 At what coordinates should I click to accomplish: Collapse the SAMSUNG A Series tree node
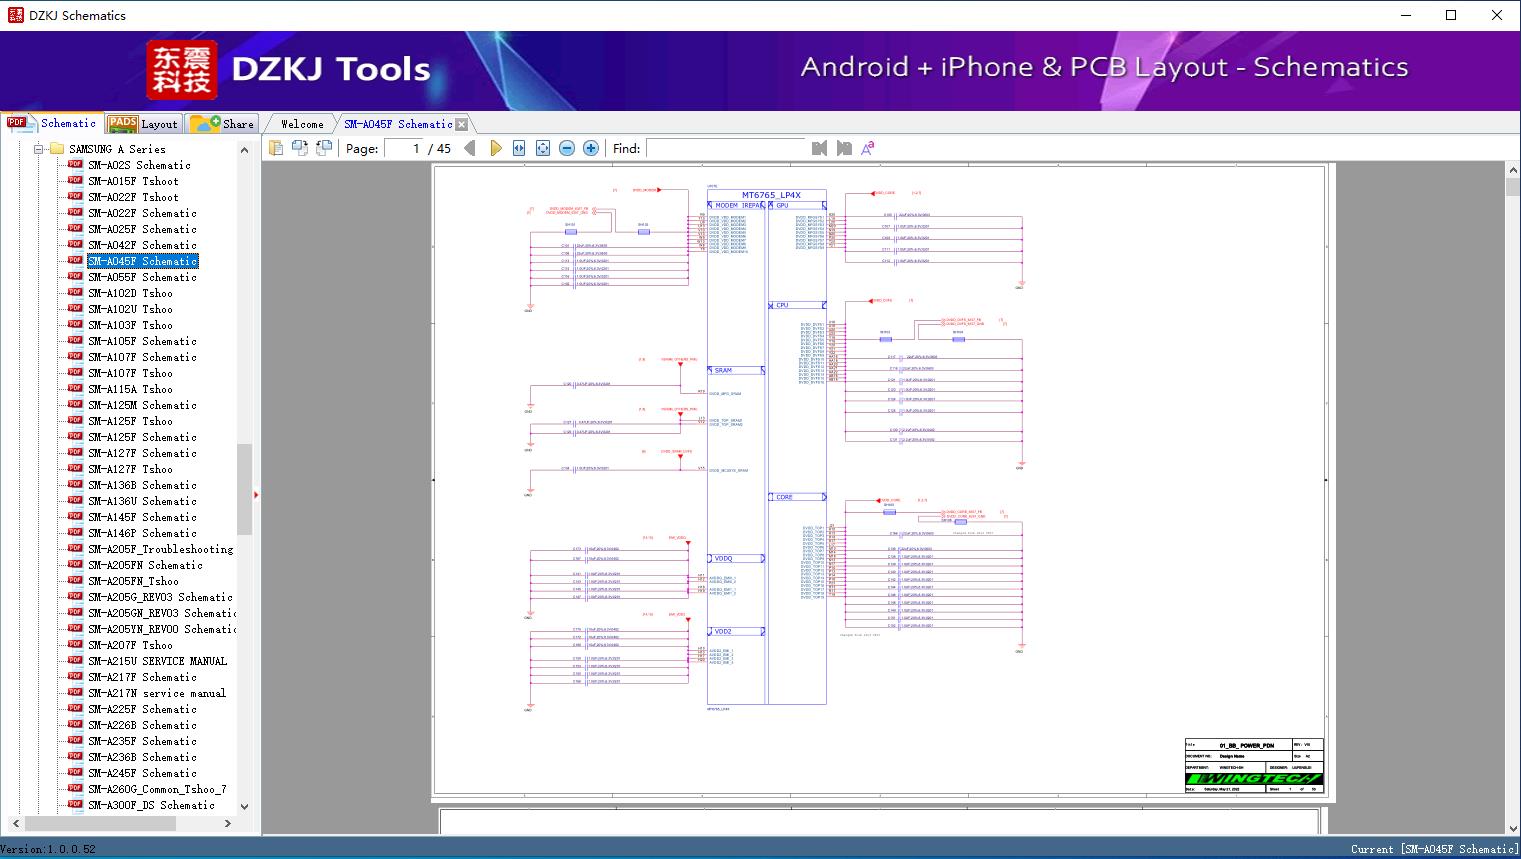coord(39,149)
